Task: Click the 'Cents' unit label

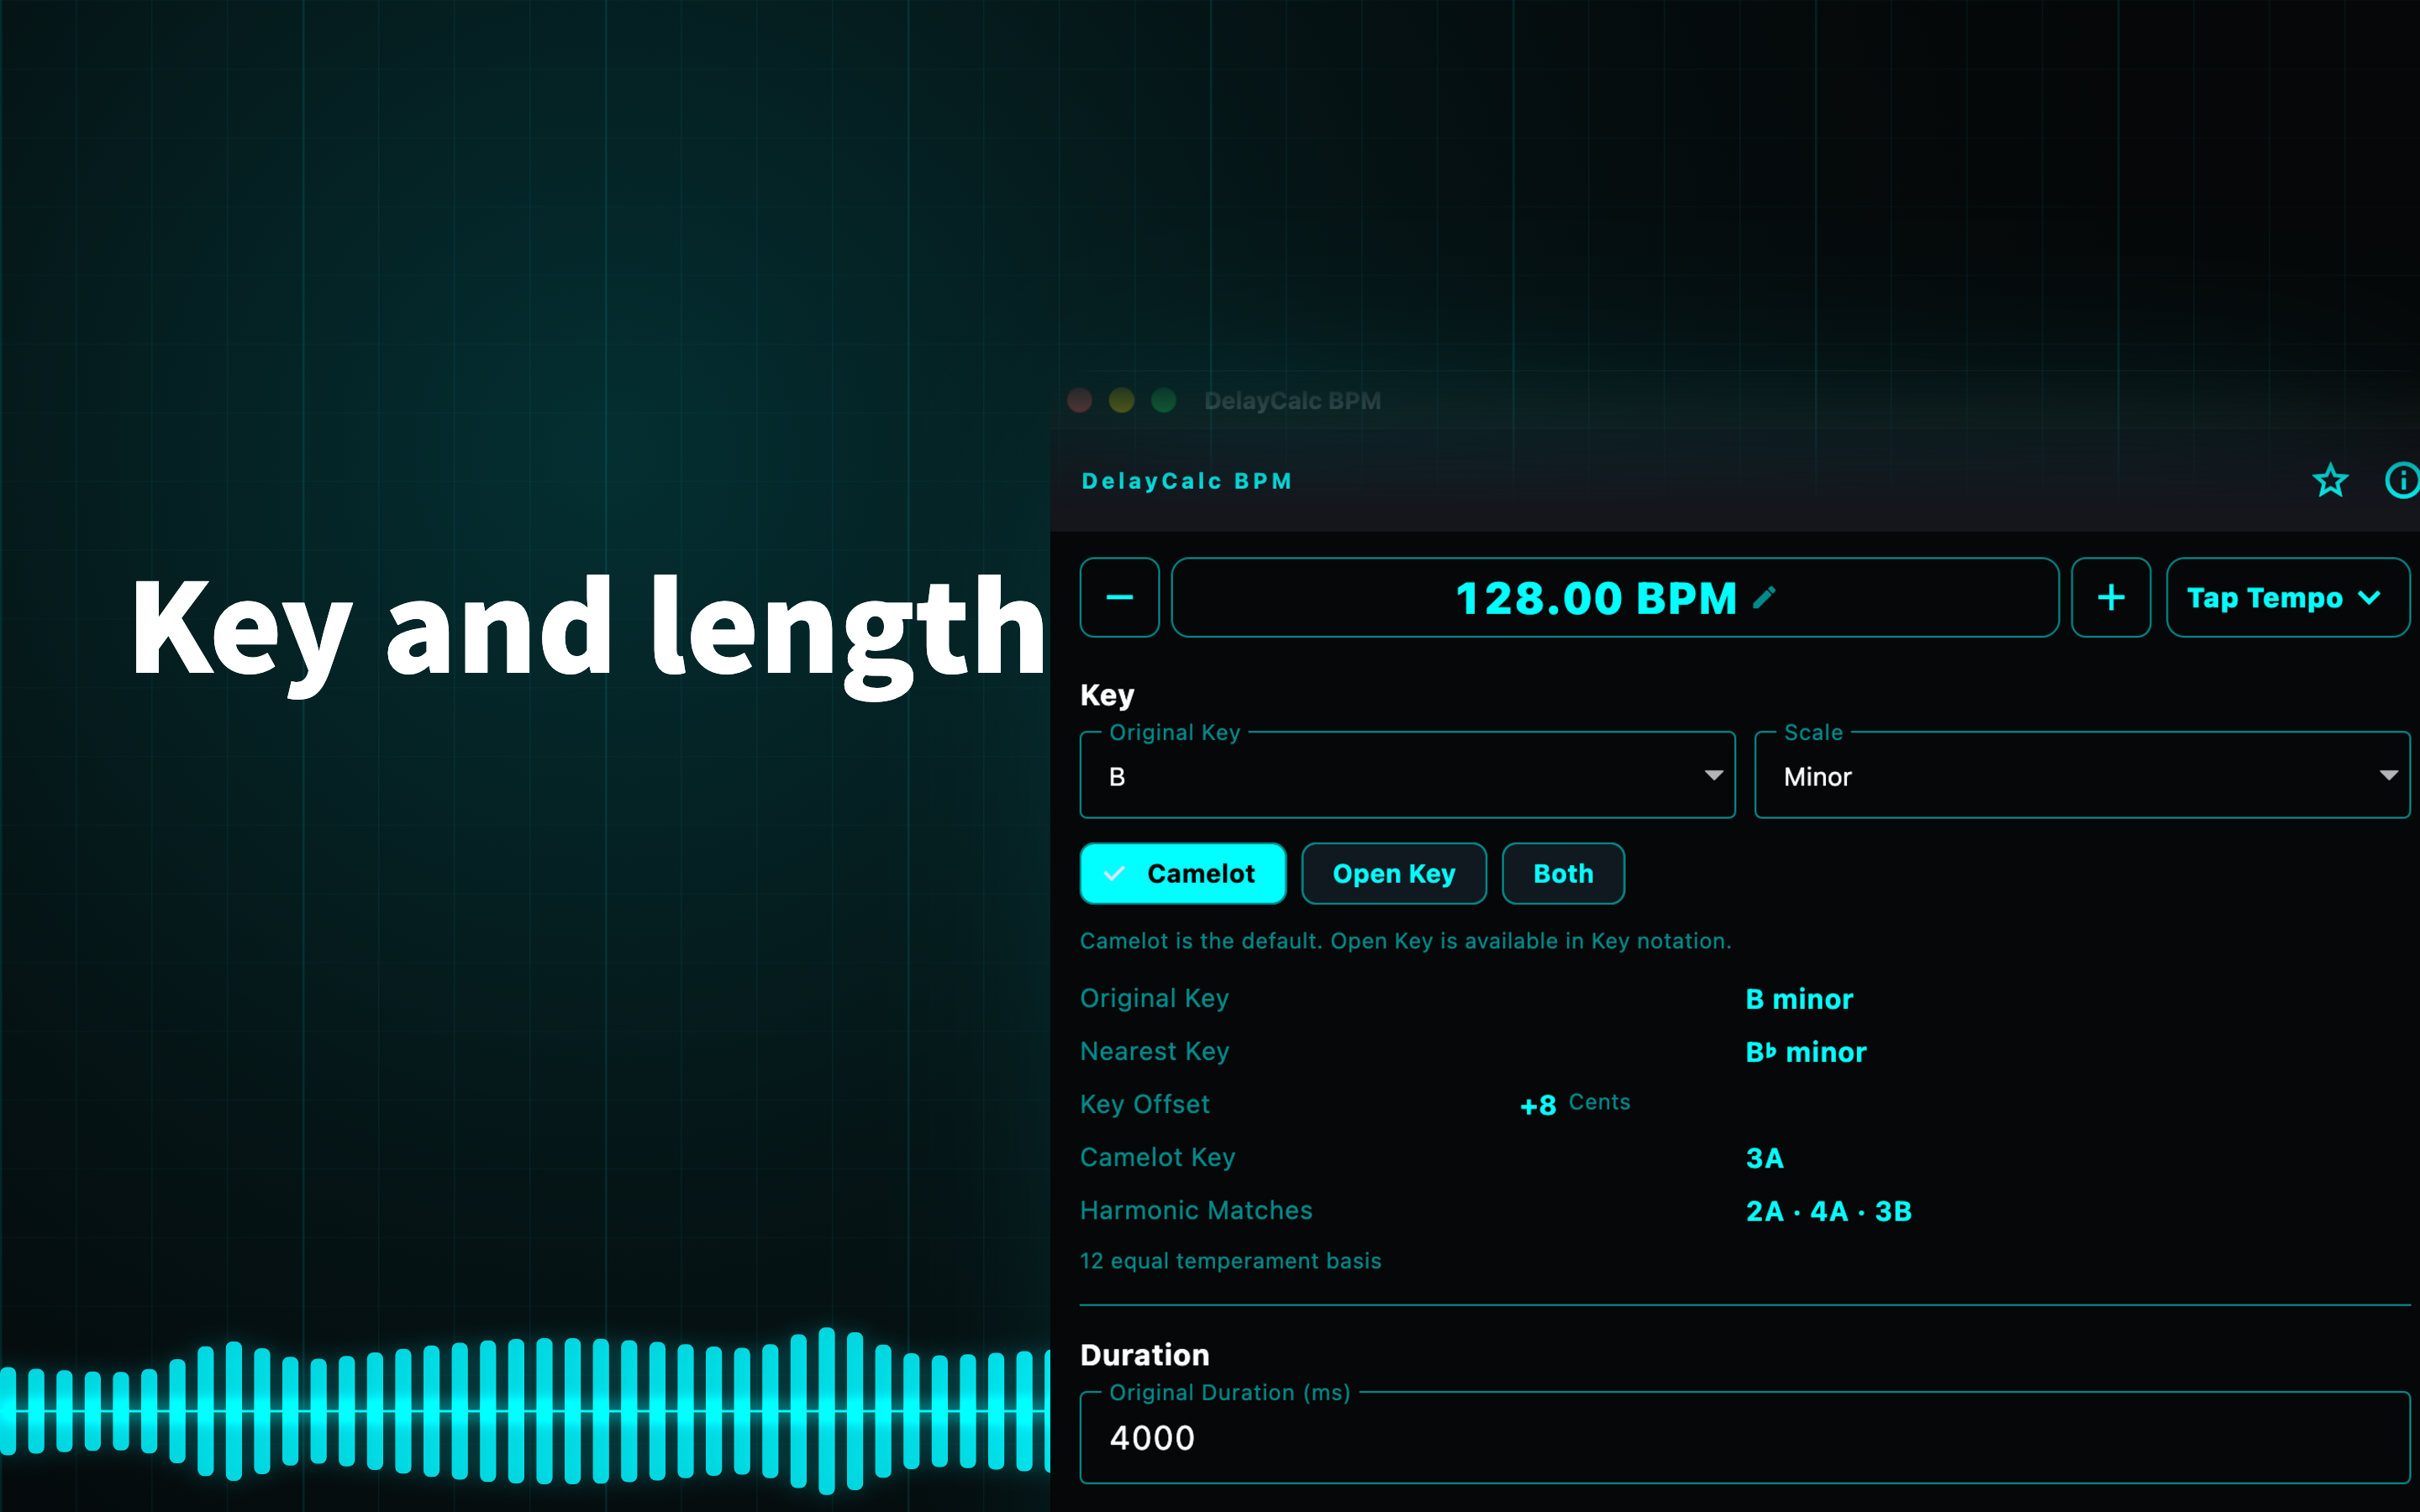Action: [x=1599, y=1102]
